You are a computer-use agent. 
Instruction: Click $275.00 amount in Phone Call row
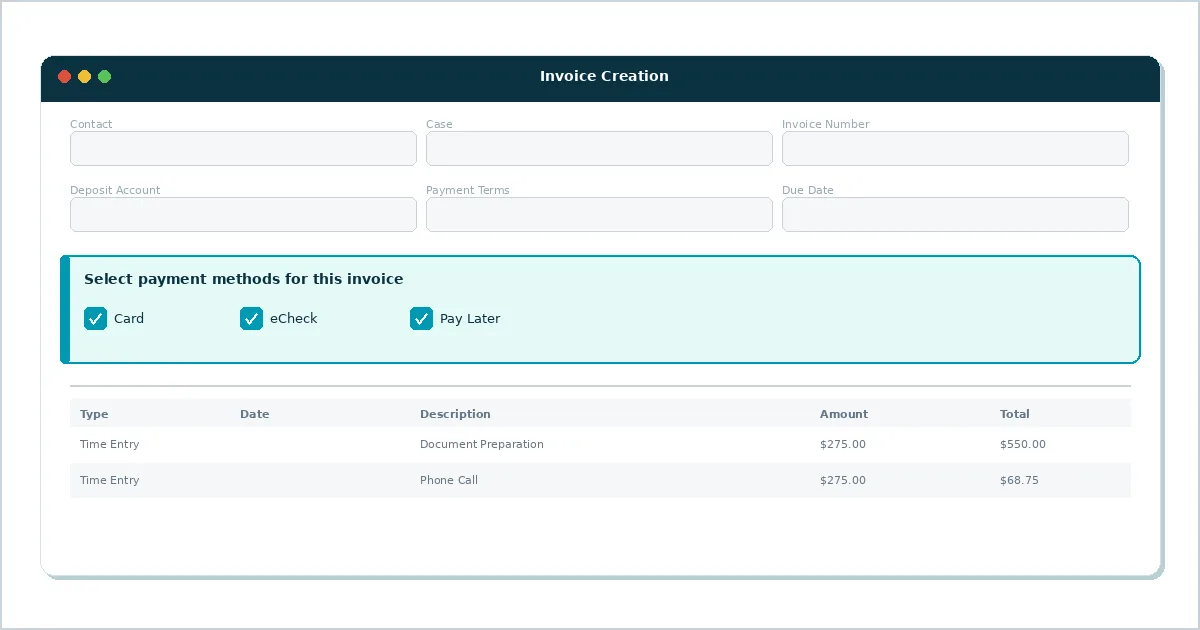(x=843, y=481)
